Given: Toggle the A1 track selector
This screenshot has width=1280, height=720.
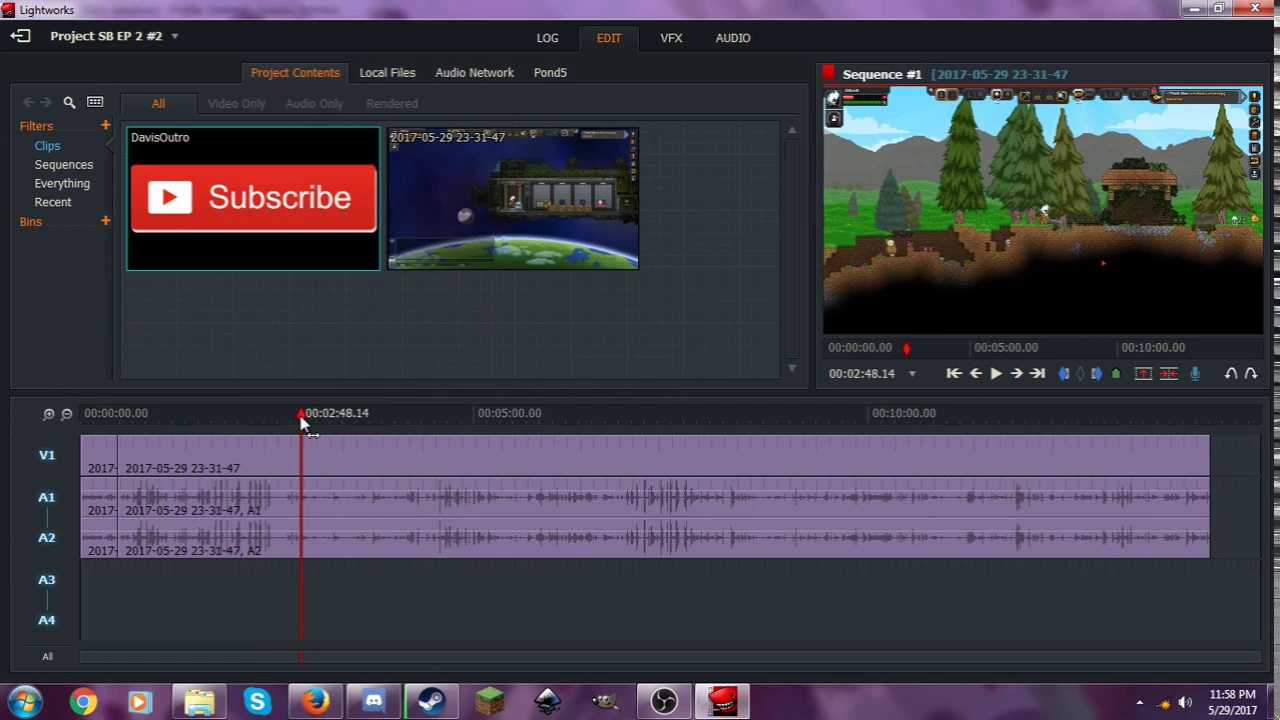Looking at the screenshot, I should pyautogui.click(x=47, y=497).
